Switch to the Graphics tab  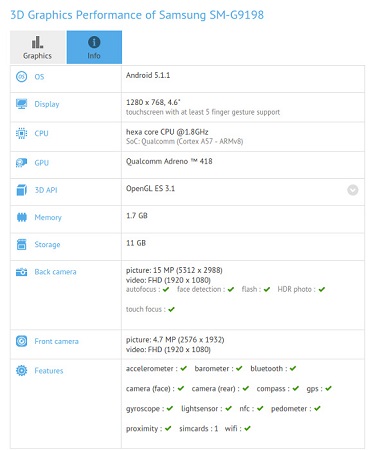tap(38, 47)
